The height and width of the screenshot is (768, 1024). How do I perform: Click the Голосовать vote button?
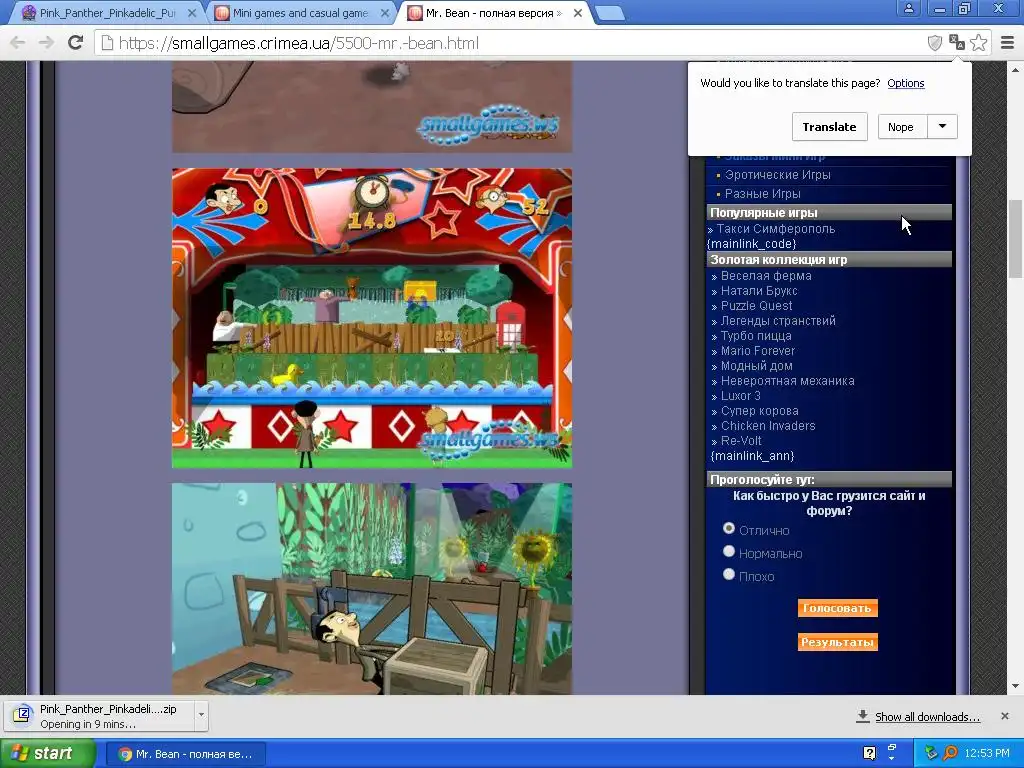837,608
